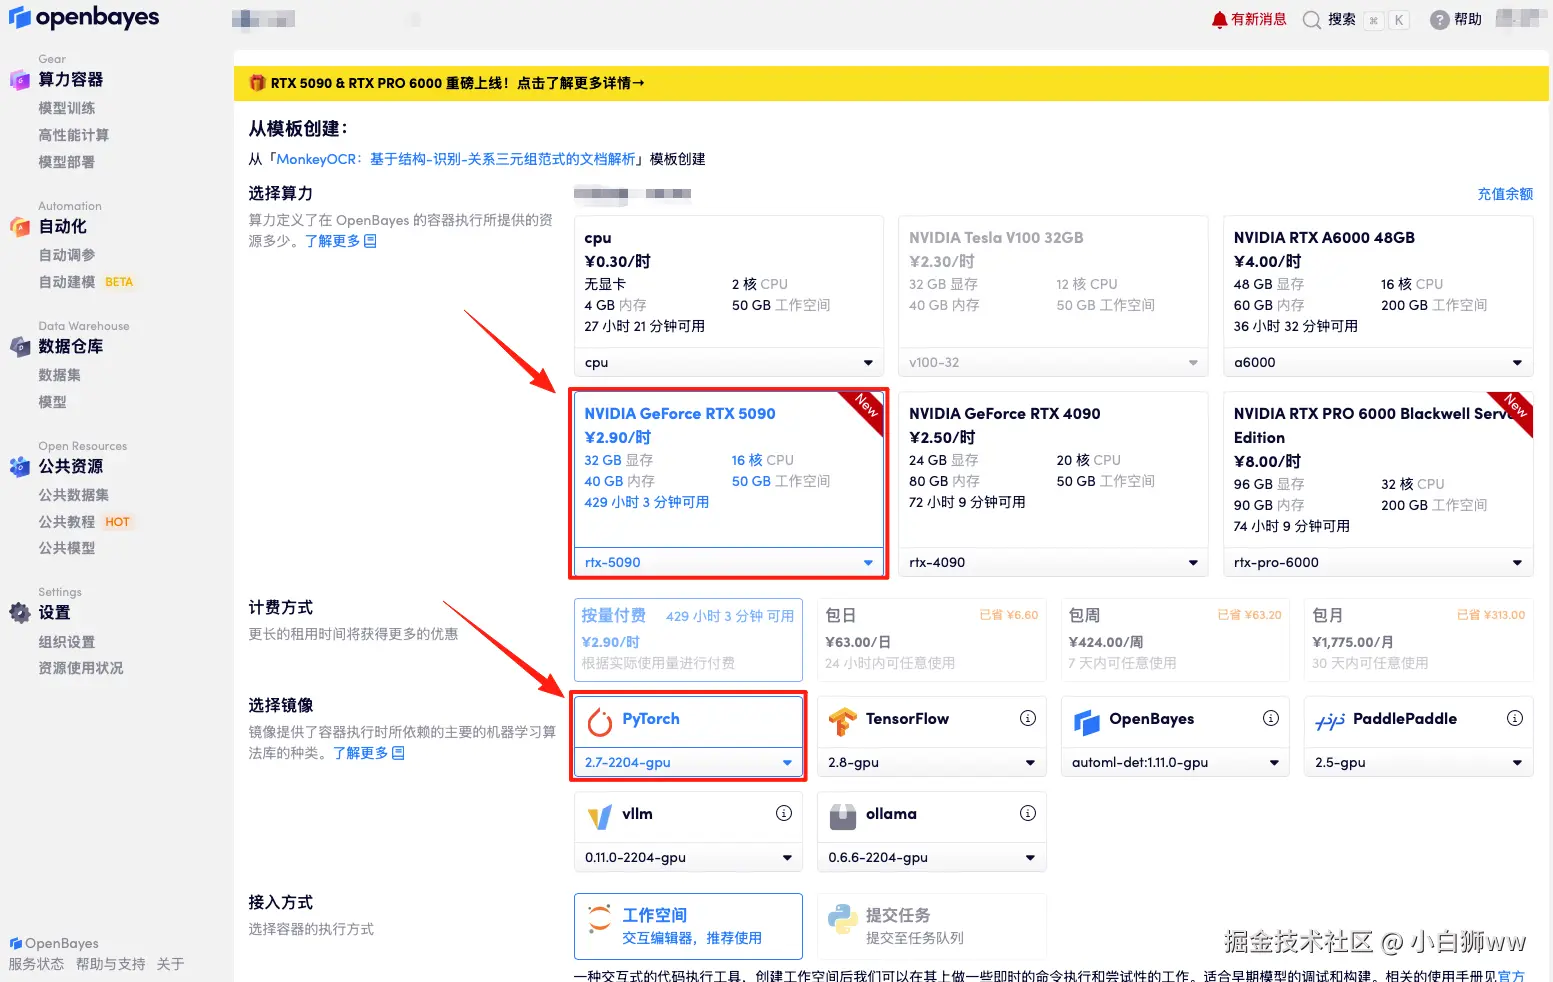1553x982 pixels.
Task: Open the help question mark icon
Action: click(x=1439, y=20)
